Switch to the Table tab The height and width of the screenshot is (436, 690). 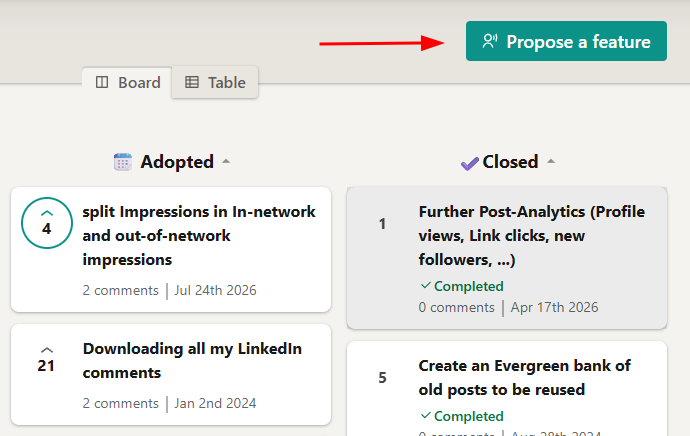pyautogui.click(x=215, y=83)
